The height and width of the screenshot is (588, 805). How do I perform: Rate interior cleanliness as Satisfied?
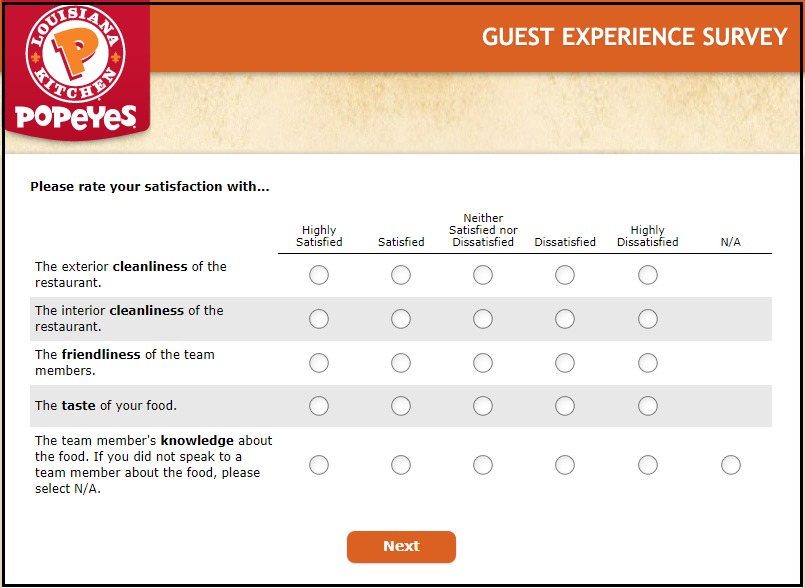pyautogui.click(x=400, y=319)
